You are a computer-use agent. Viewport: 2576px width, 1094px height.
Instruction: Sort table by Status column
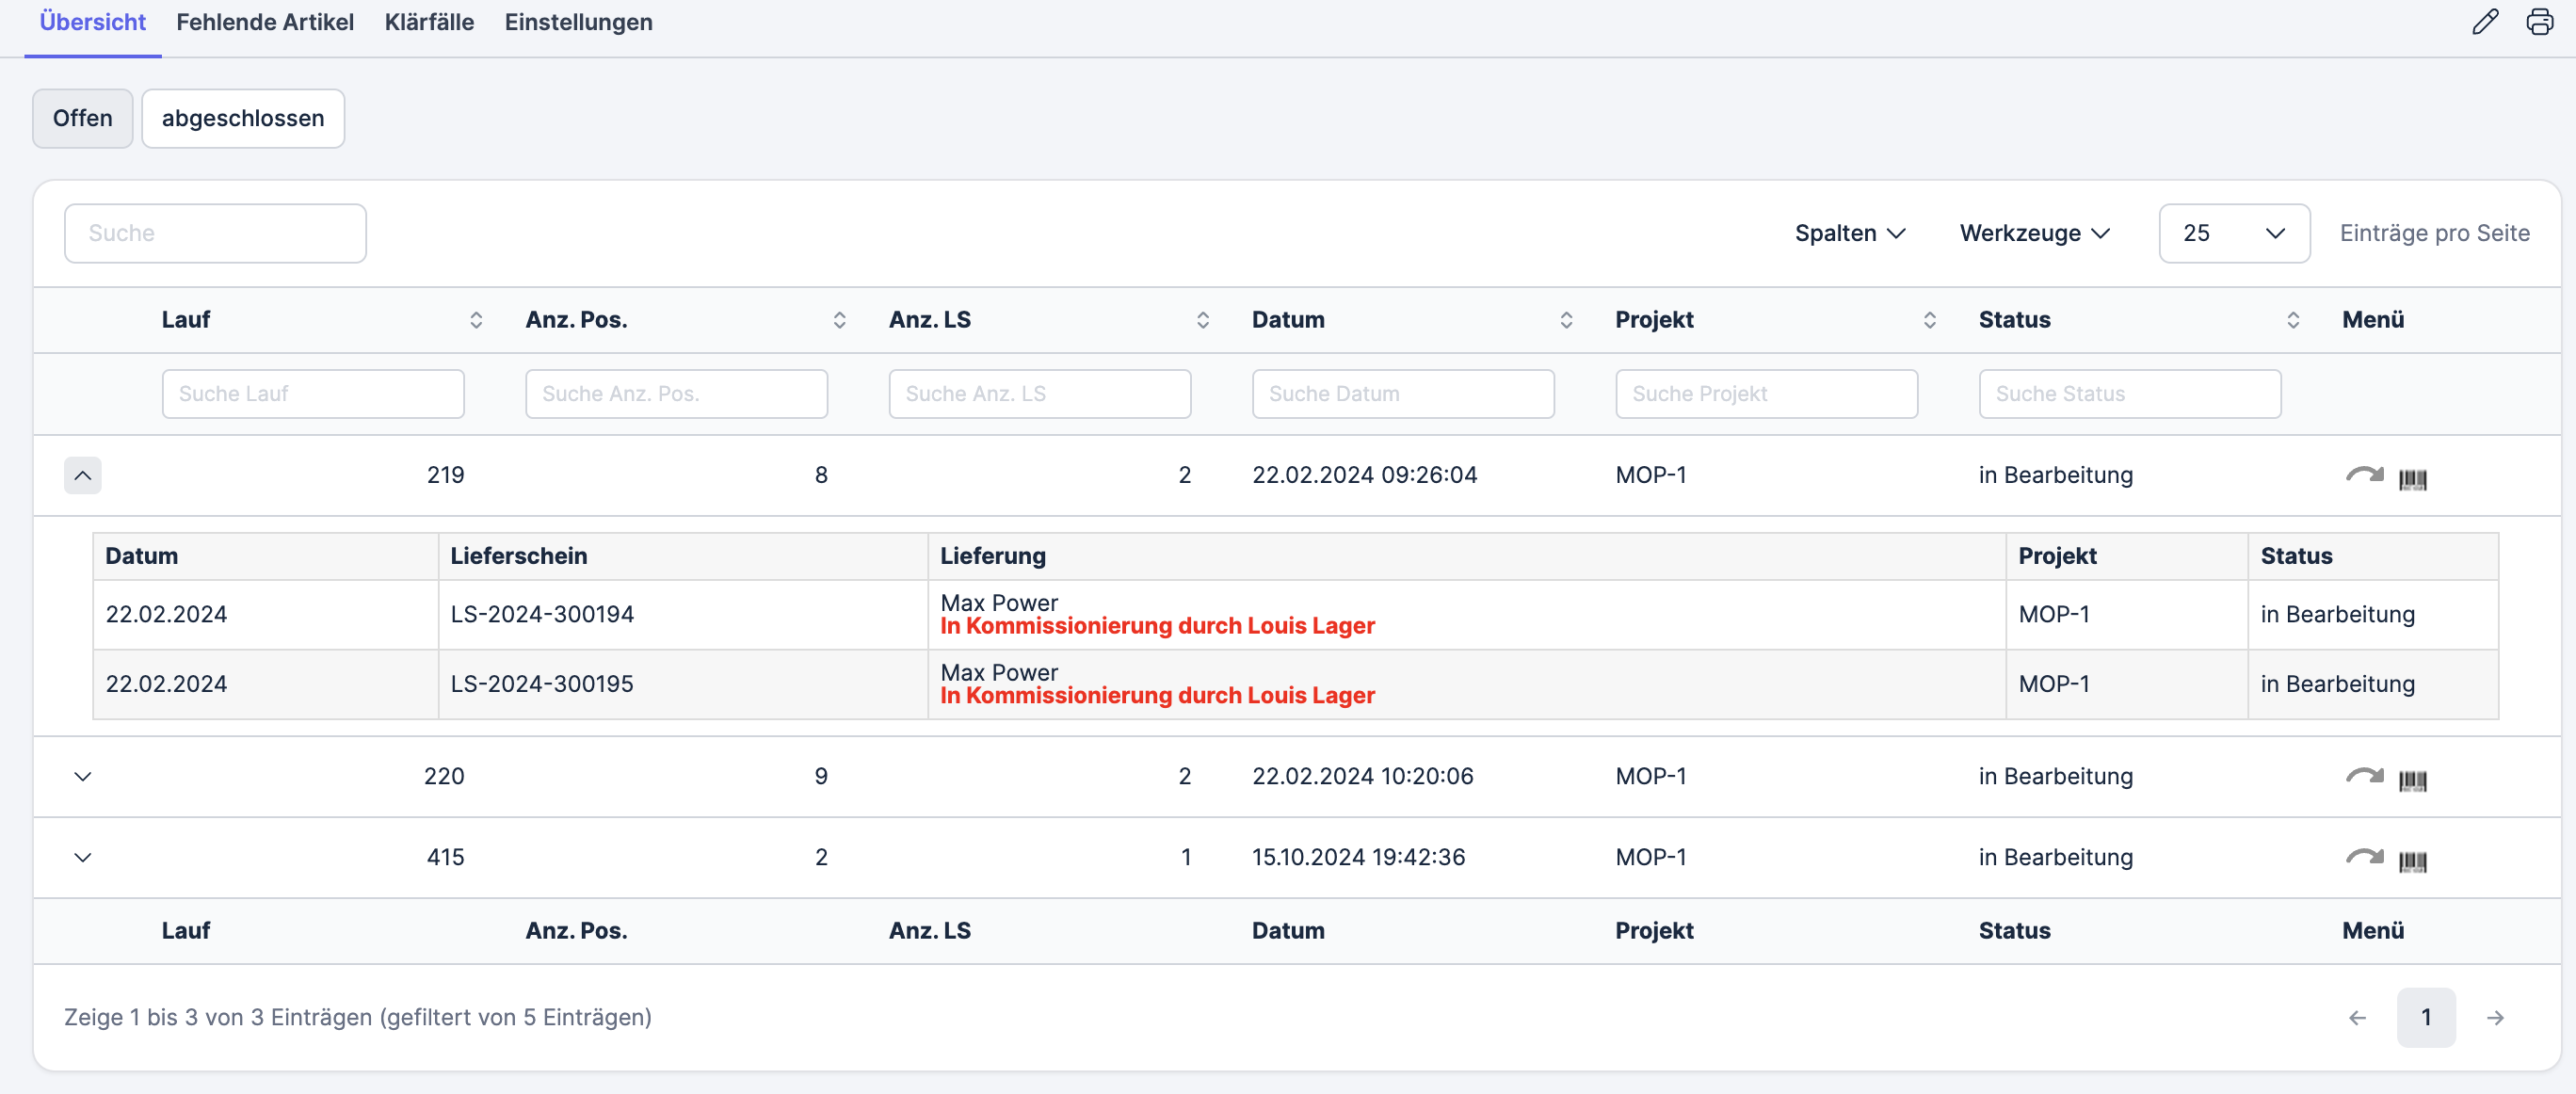pyautogui.click(x=2292, y=320)
